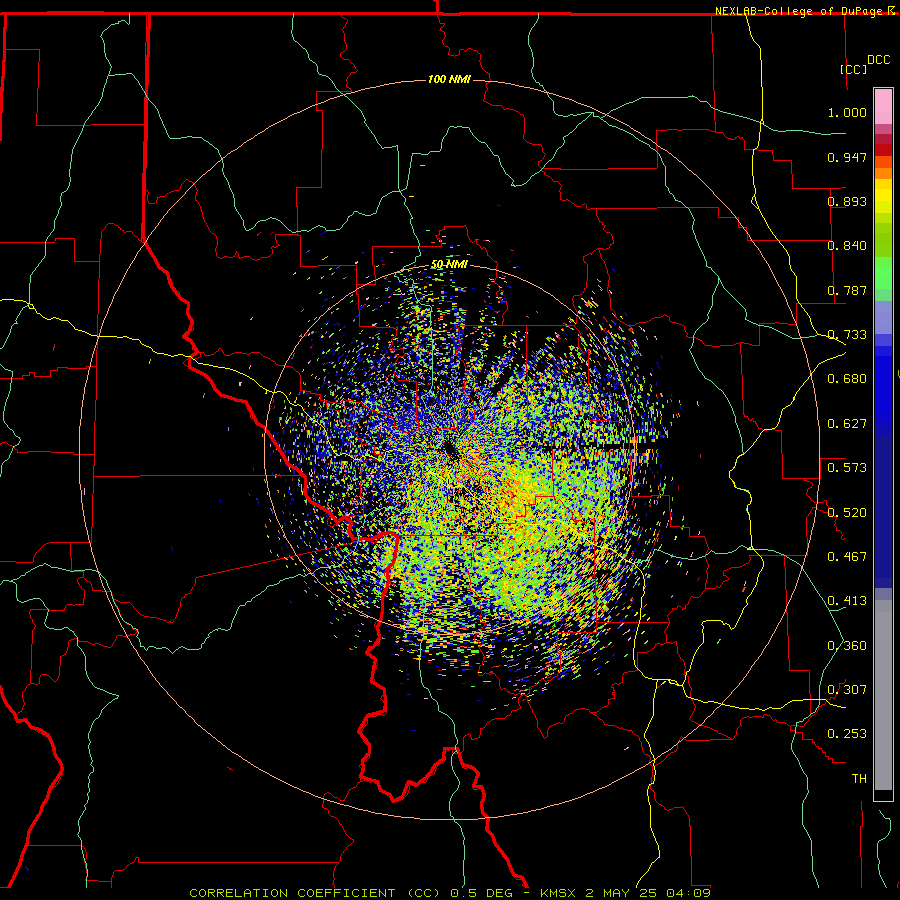This screenshot has height=900, width=900.
Task: Pick the pink swatch on the color scale
Action: 883,106
